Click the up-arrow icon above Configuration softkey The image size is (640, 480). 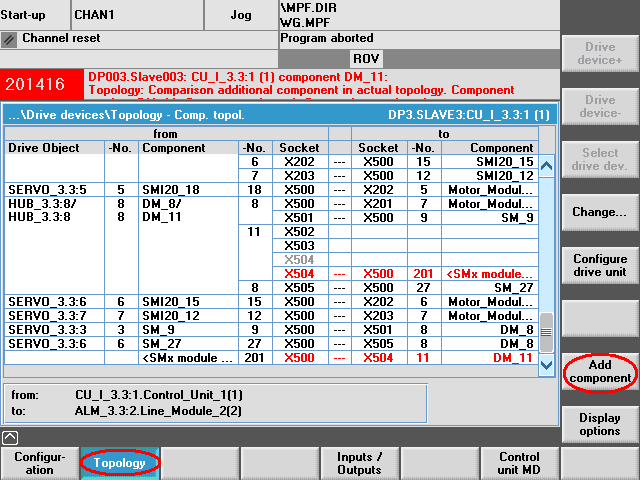(10, 438)
